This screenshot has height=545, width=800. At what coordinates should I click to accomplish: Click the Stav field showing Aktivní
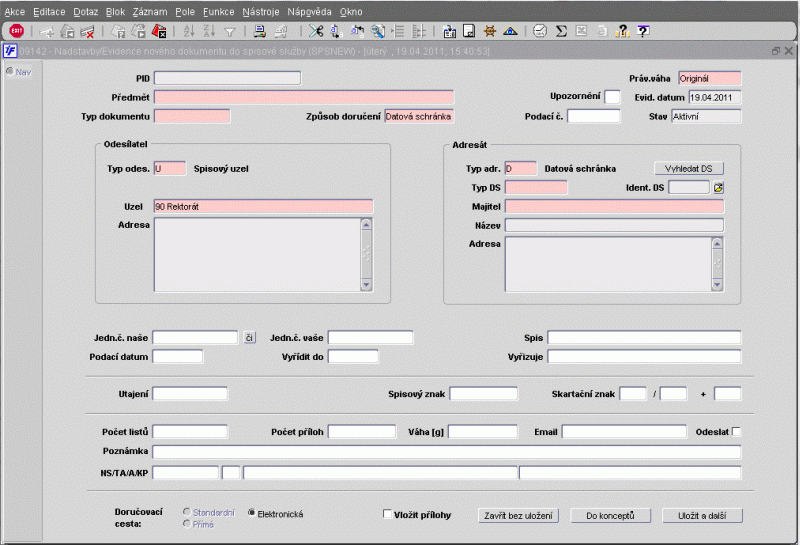click(x=706, y=116)
